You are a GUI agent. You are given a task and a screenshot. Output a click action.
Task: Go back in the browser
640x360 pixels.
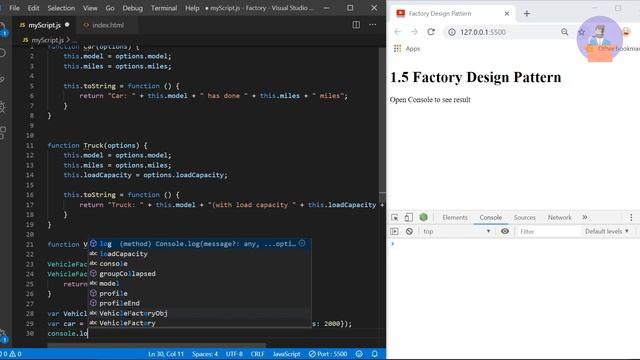398,32
